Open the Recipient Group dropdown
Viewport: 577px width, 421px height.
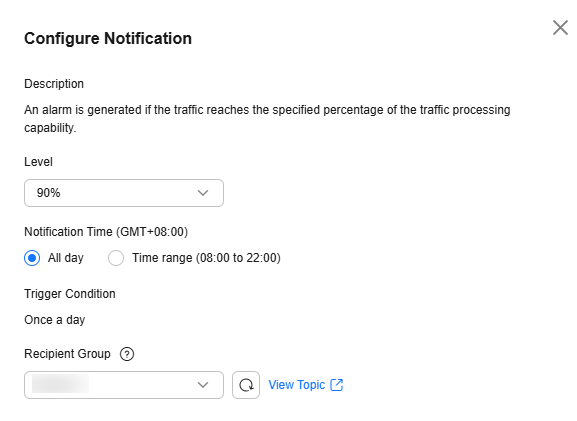tap(124, 385)
